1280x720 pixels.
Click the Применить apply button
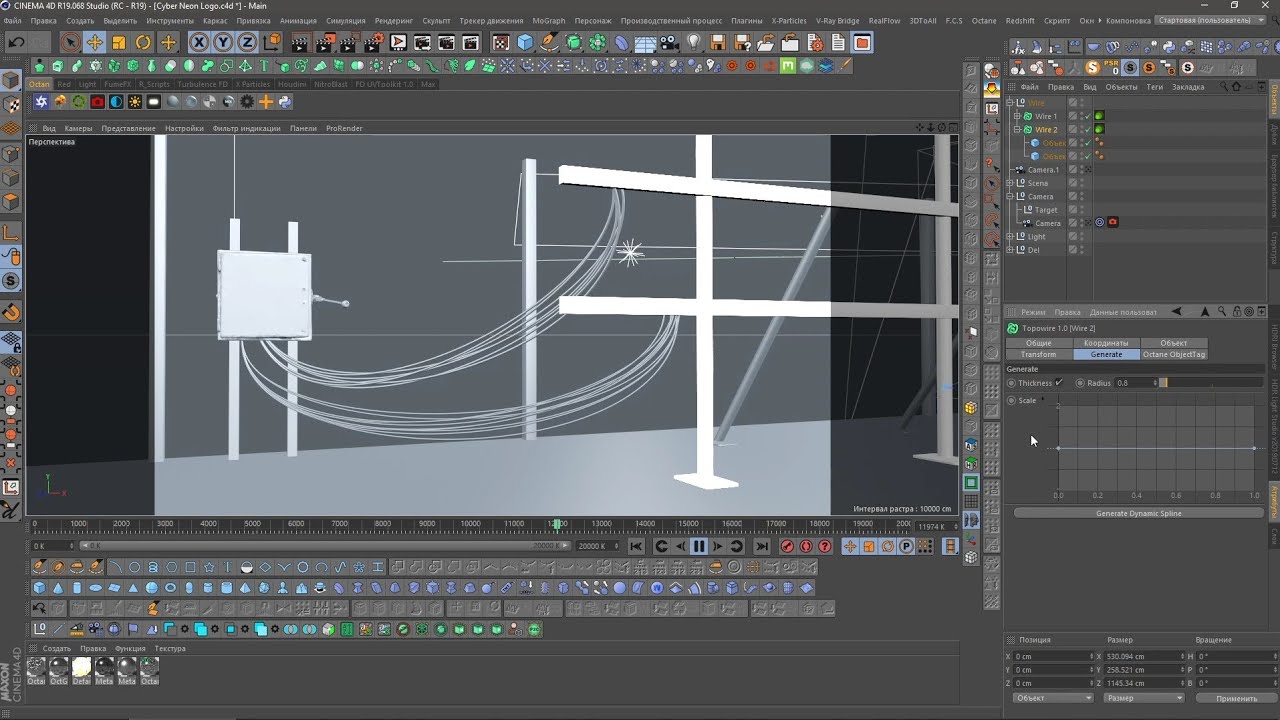point(1236,698)
